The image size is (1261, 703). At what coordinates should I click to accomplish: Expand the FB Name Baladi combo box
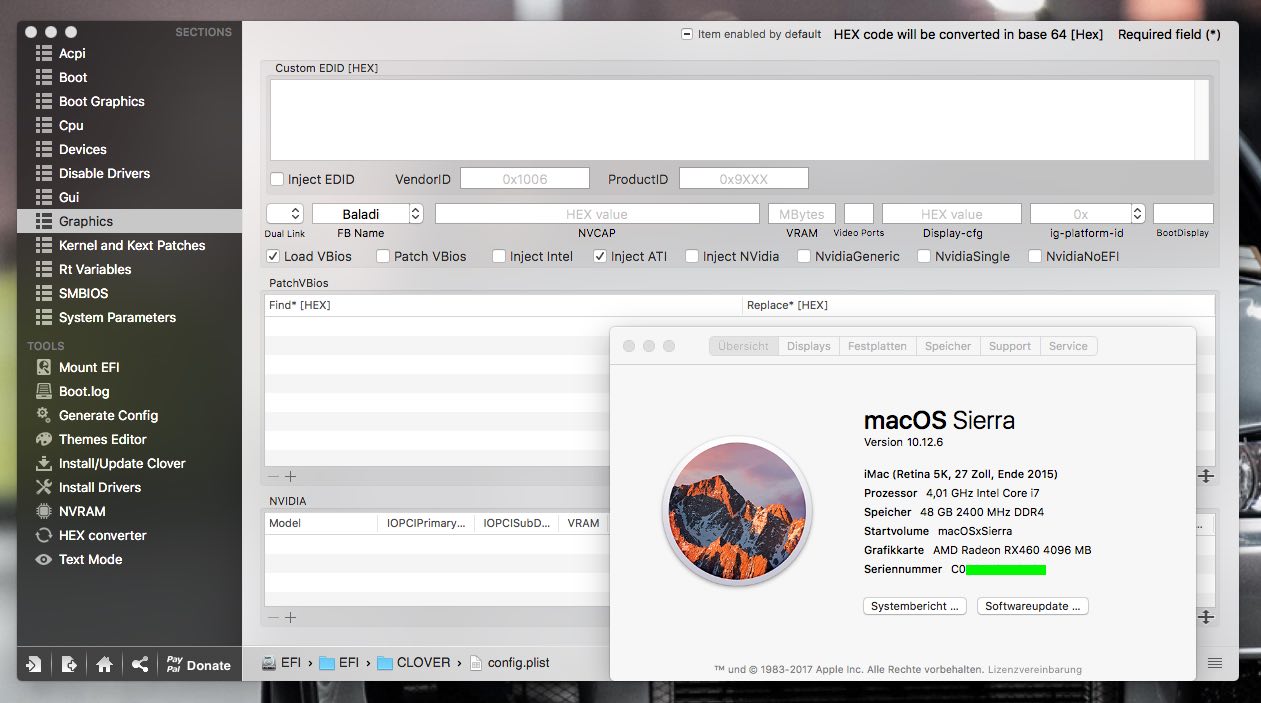416,214
